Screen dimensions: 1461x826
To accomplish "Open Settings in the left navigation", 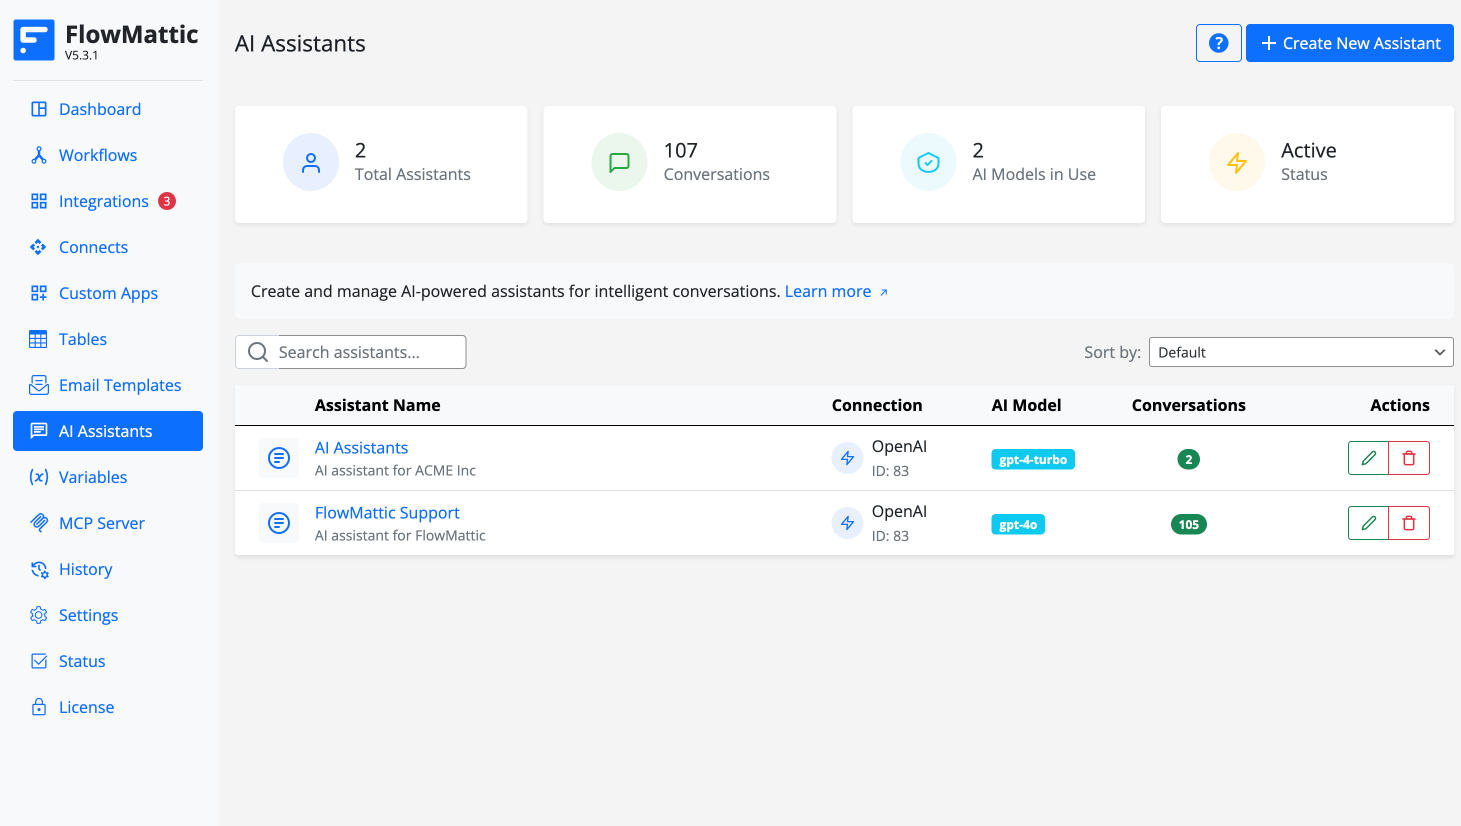I will 88,615.
